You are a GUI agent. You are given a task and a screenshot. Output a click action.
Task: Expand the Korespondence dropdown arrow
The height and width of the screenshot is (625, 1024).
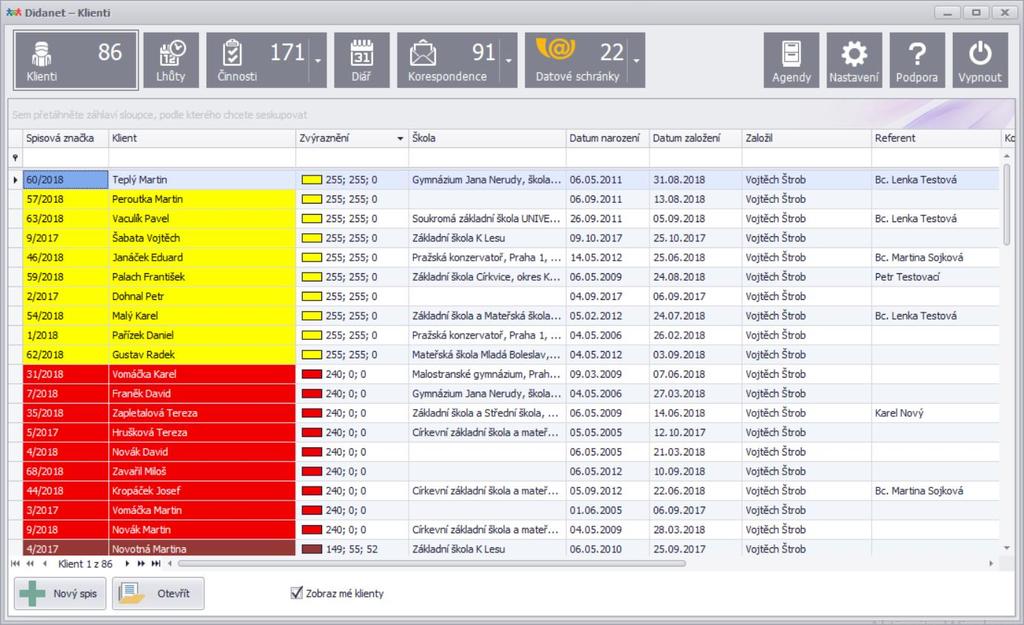tap(509, 60)
